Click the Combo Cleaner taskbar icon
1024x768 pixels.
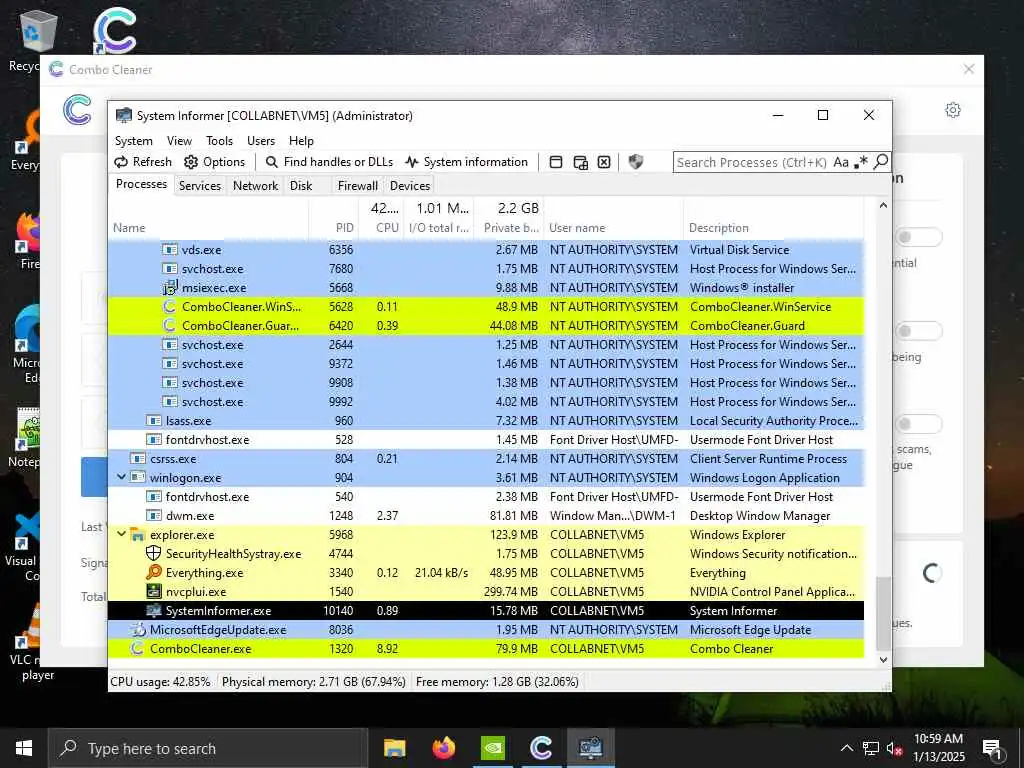tap(541, 748)
